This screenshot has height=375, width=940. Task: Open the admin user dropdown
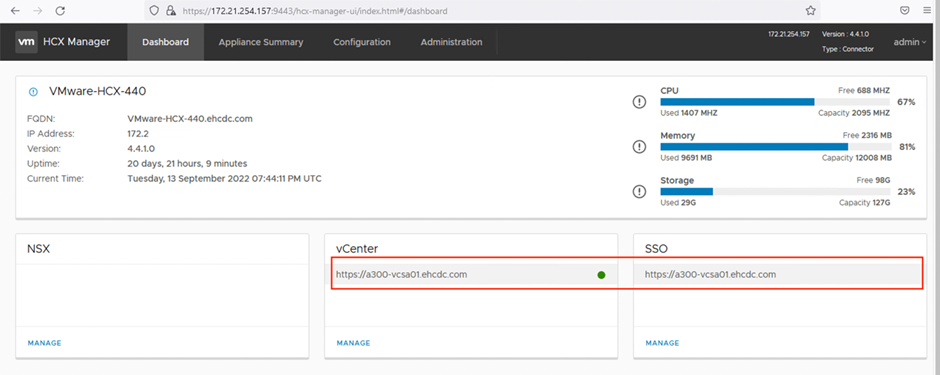(909, 42)
